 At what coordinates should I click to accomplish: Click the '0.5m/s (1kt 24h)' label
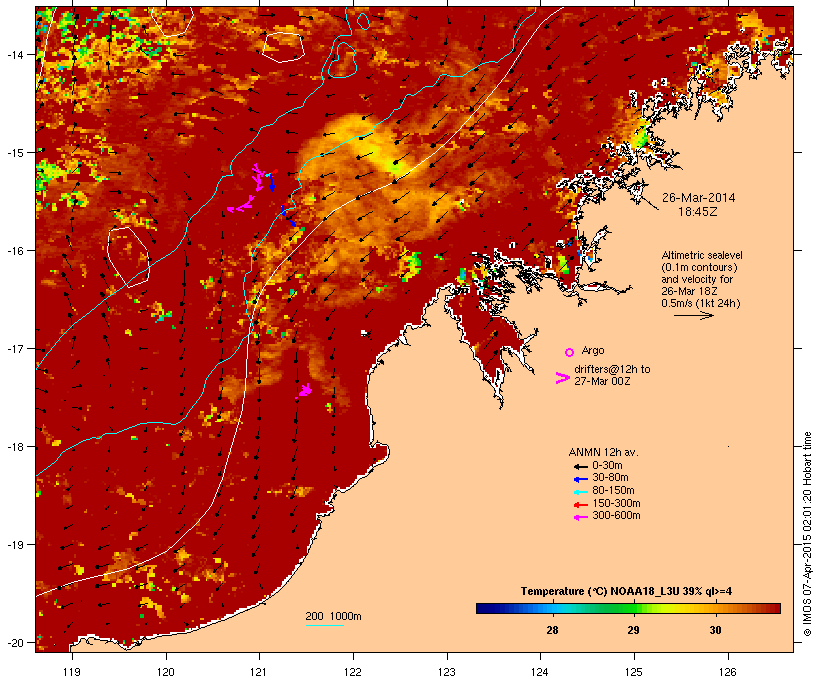pyautogui.click(x=701, y=303)
